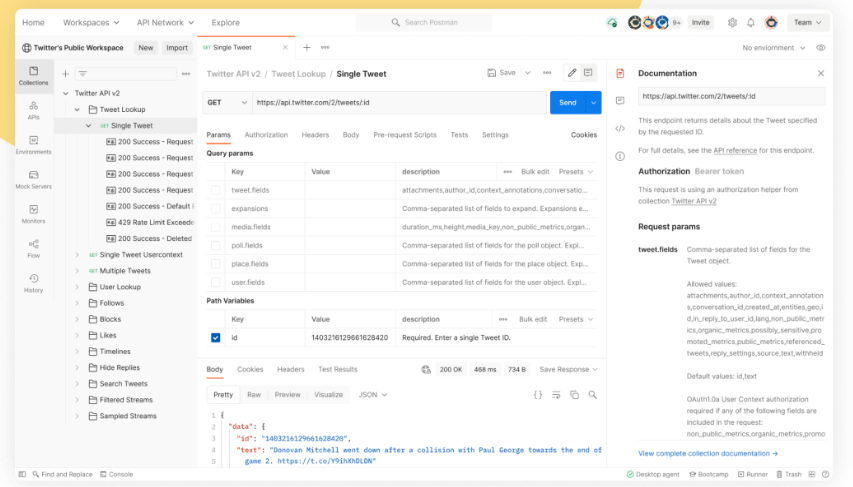Collapse the Tweet Lookup folder
This screenshot has height=487, width=853.
pyautogui.click(x=77, y=109)
